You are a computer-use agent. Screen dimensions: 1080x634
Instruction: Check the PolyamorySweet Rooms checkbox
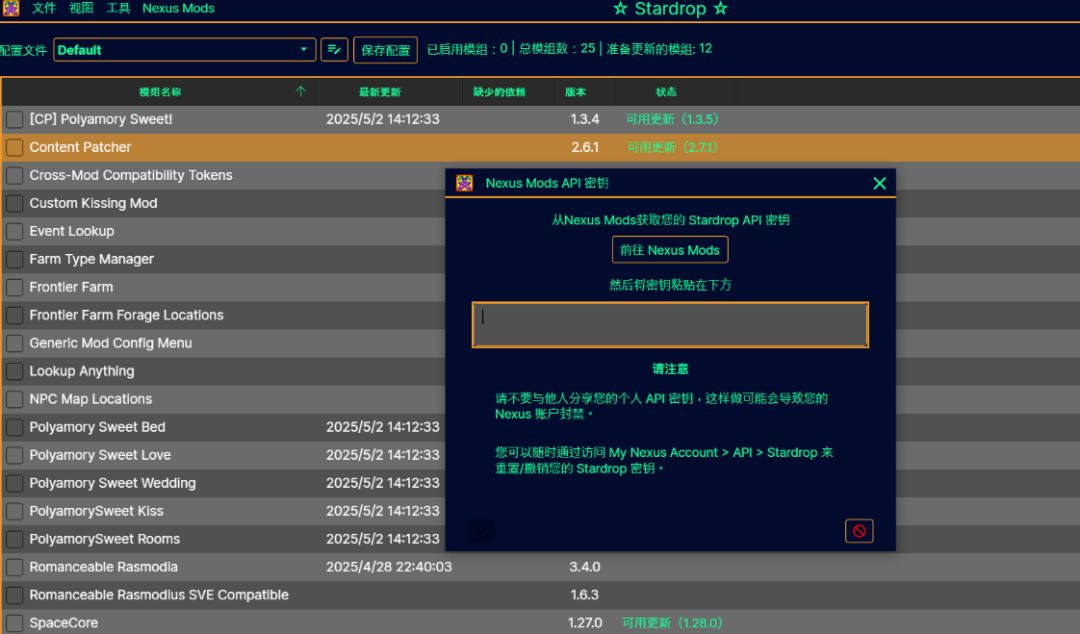pos(14,539)
